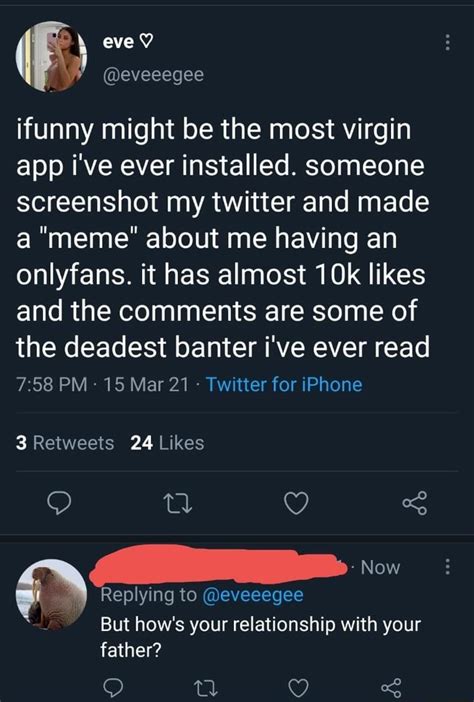Like eve's tweet with the heart icon
474x702 pixels.
coord(297,504)
